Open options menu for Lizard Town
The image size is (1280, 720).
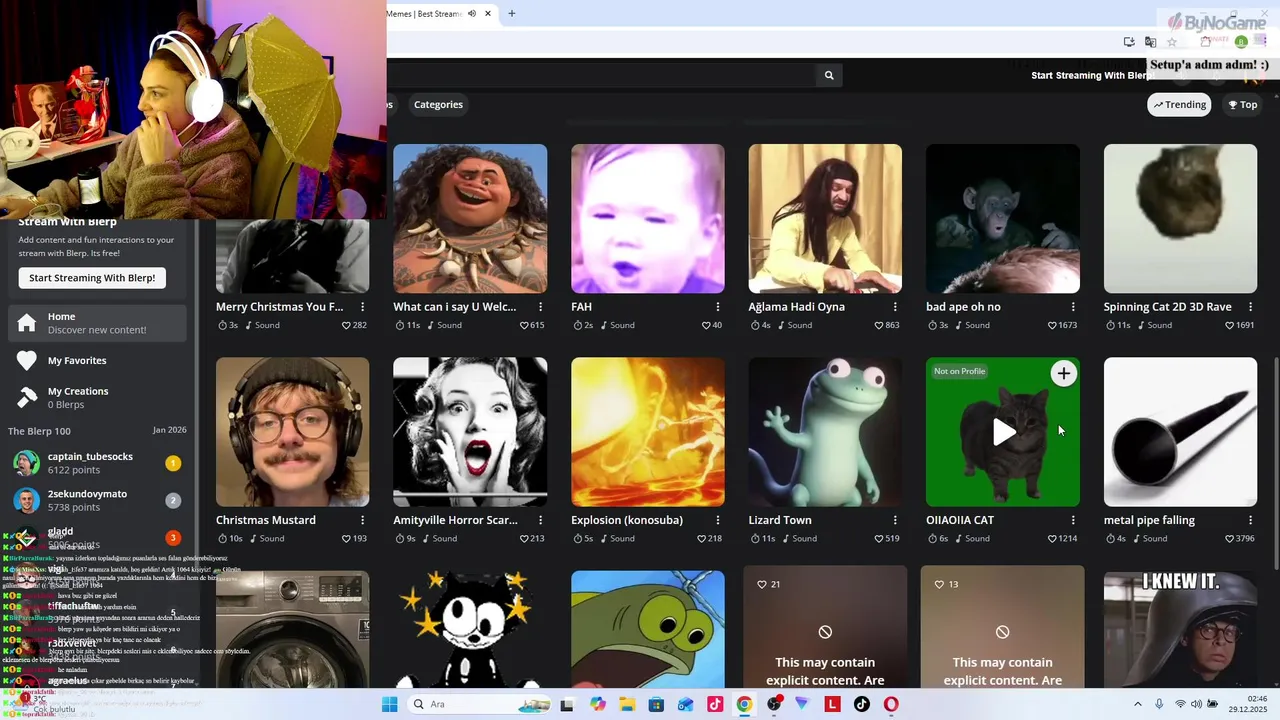click(x=895, y=520)
